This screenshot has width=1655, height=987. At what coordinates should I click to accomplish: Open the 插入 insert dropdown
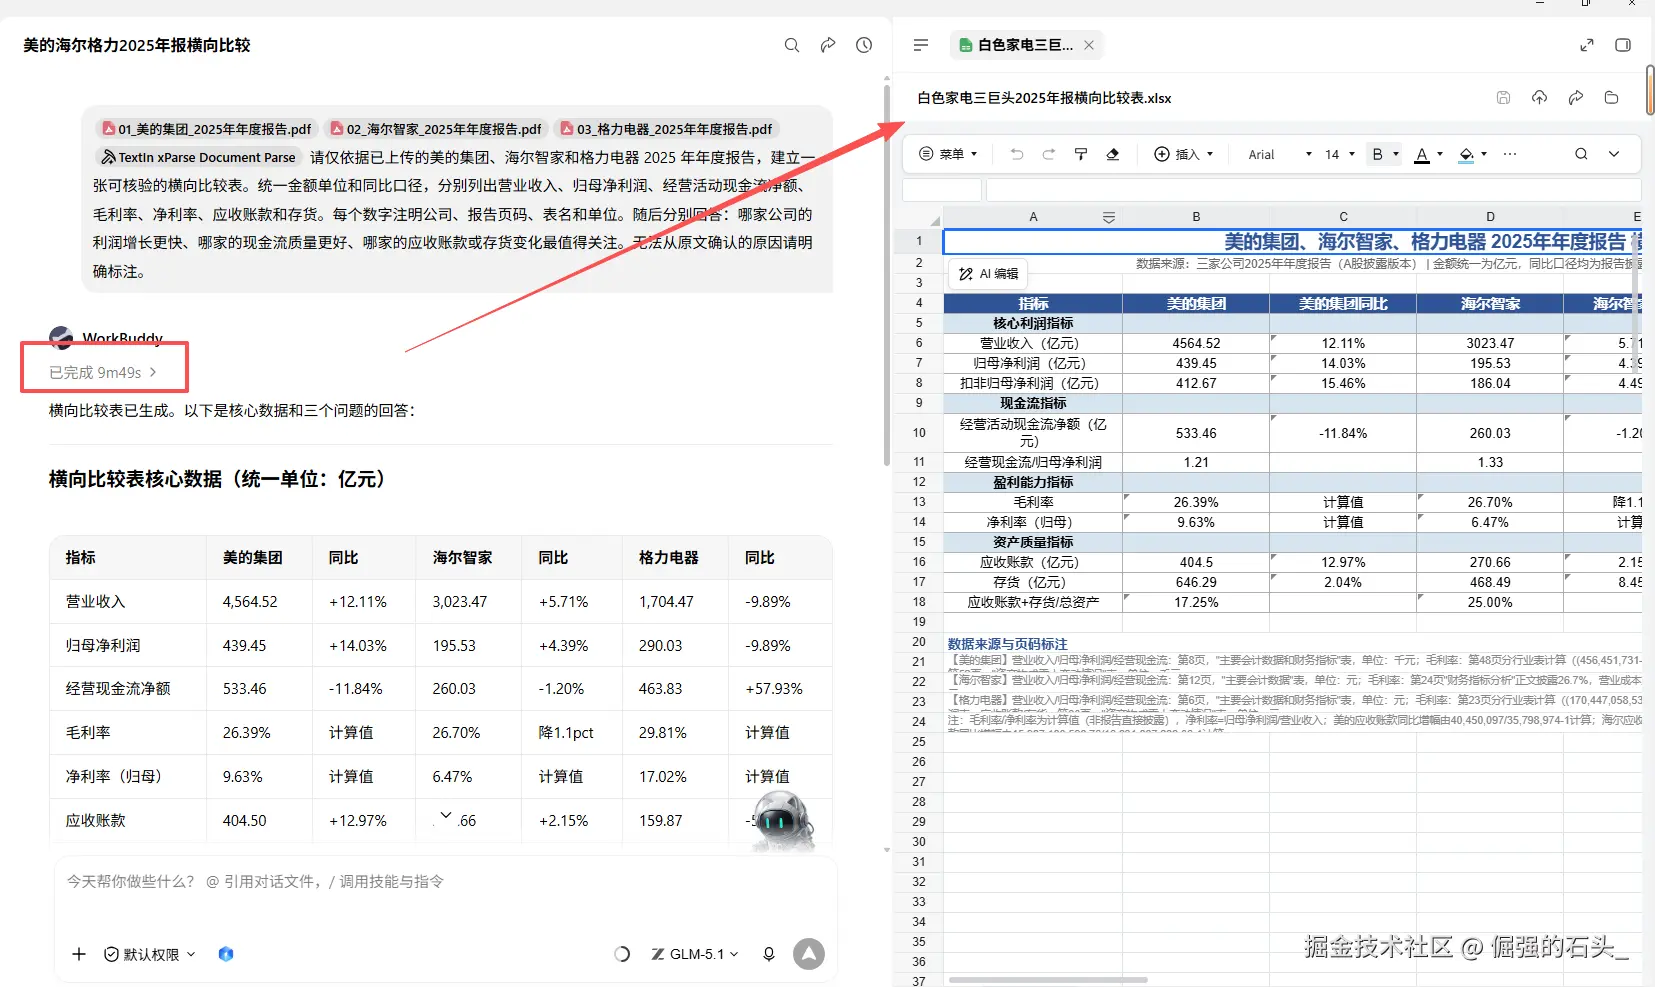pos(1184,154)
